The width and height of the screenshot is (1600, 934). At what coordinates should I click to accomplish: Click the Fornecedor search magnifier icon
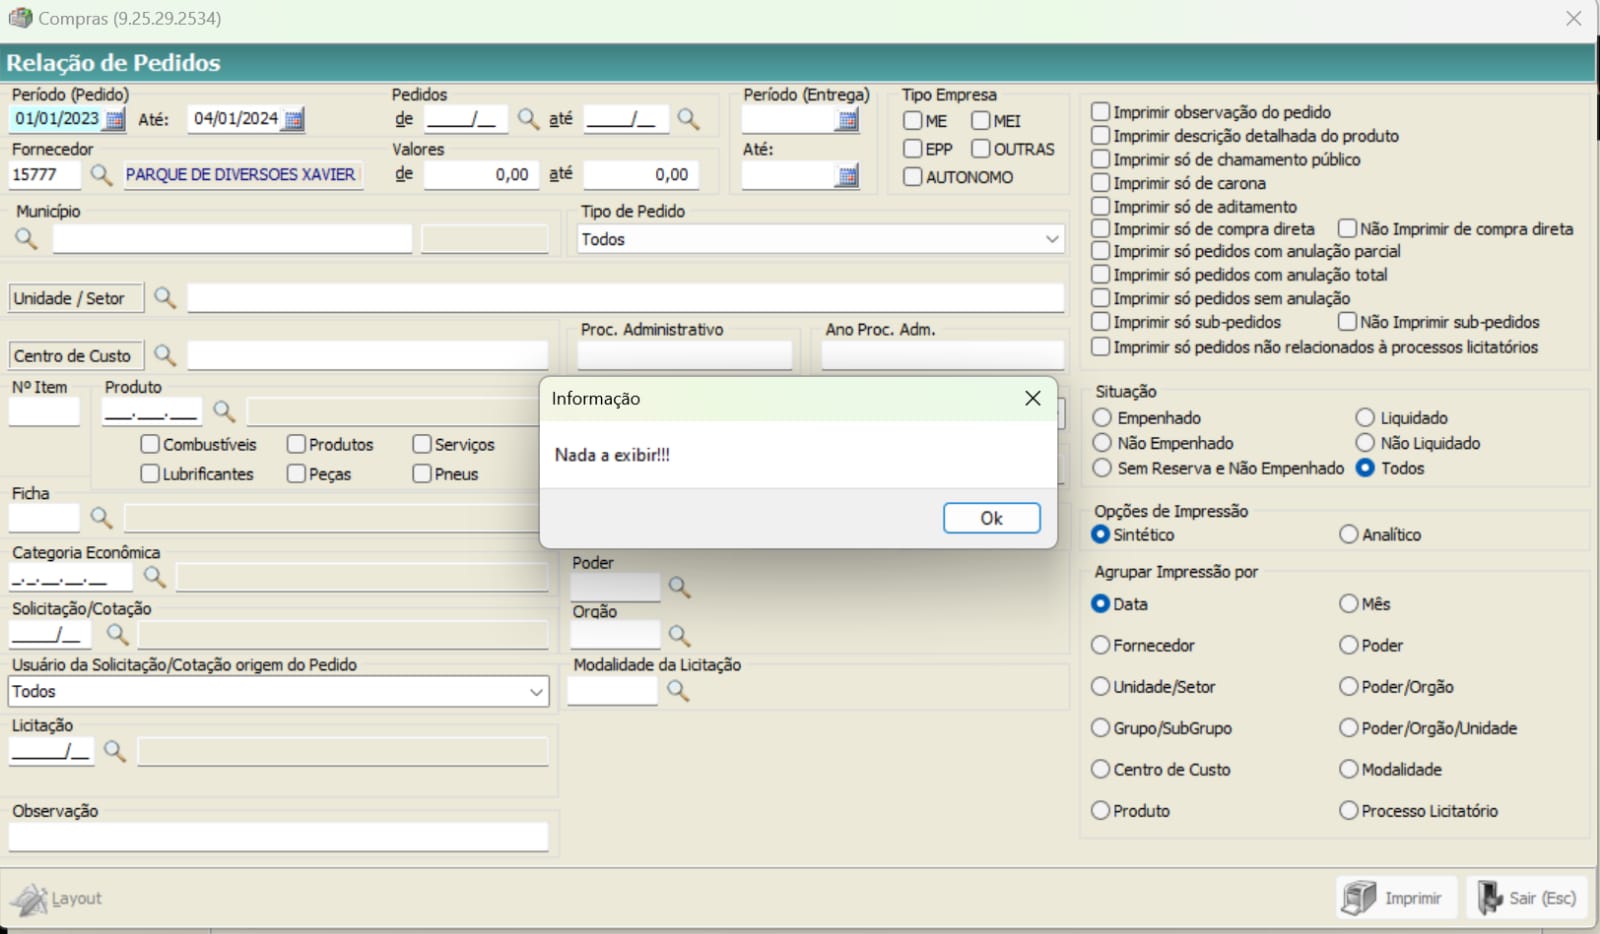point(101,175)
